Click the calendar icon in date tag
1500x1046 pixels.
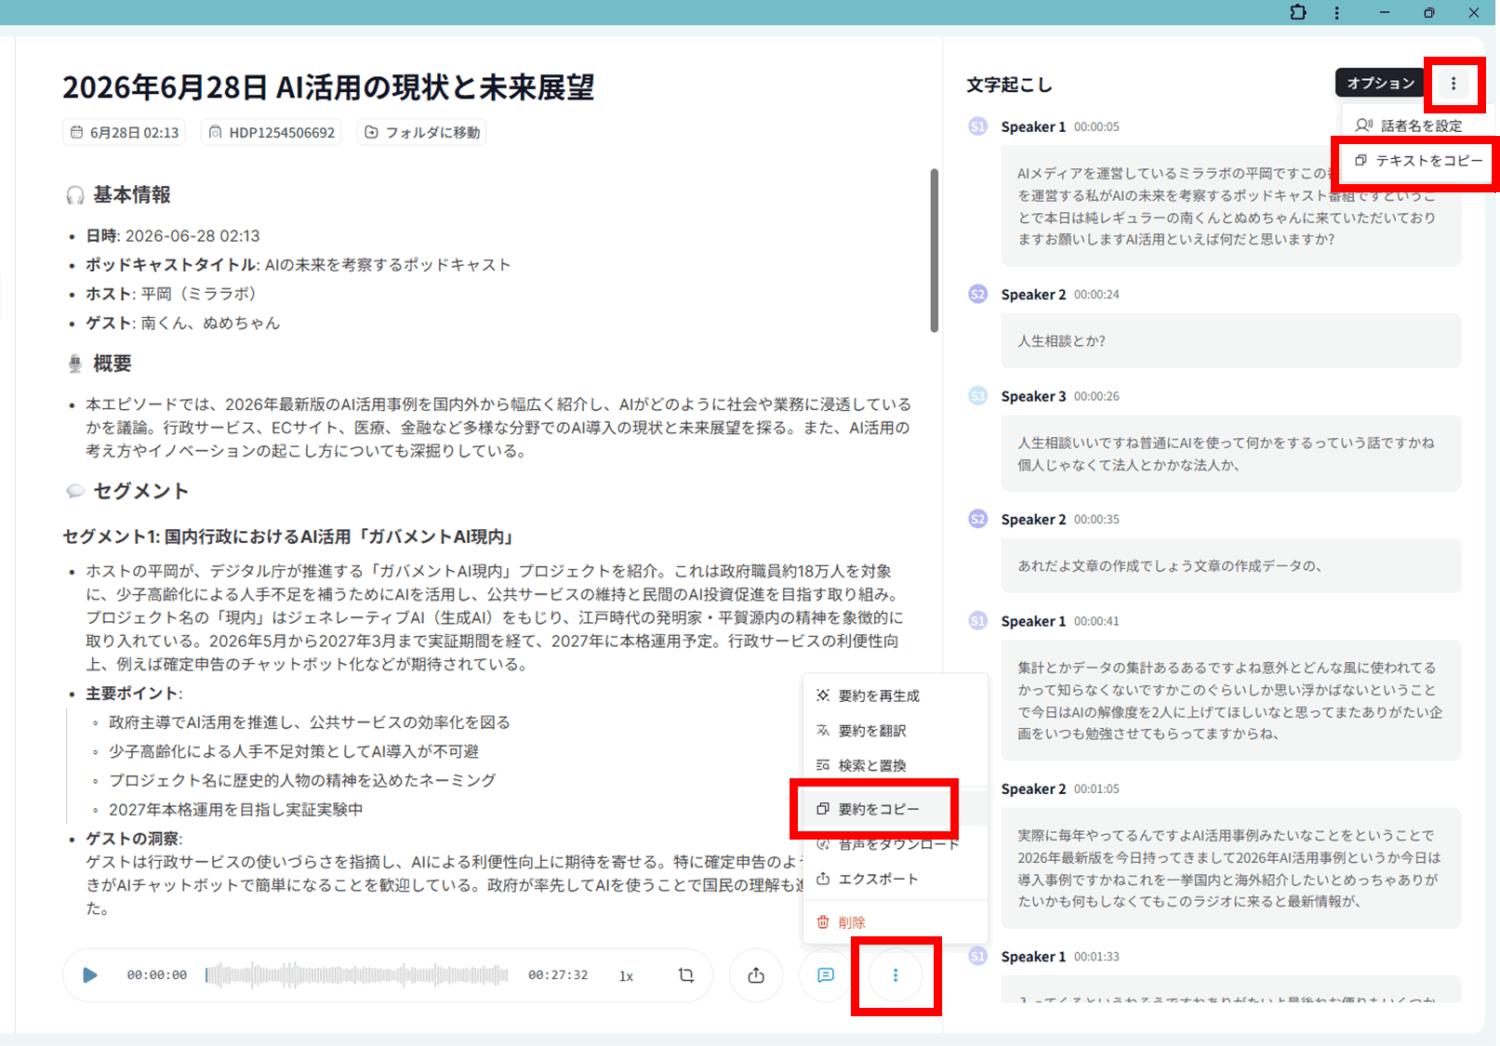76,132
